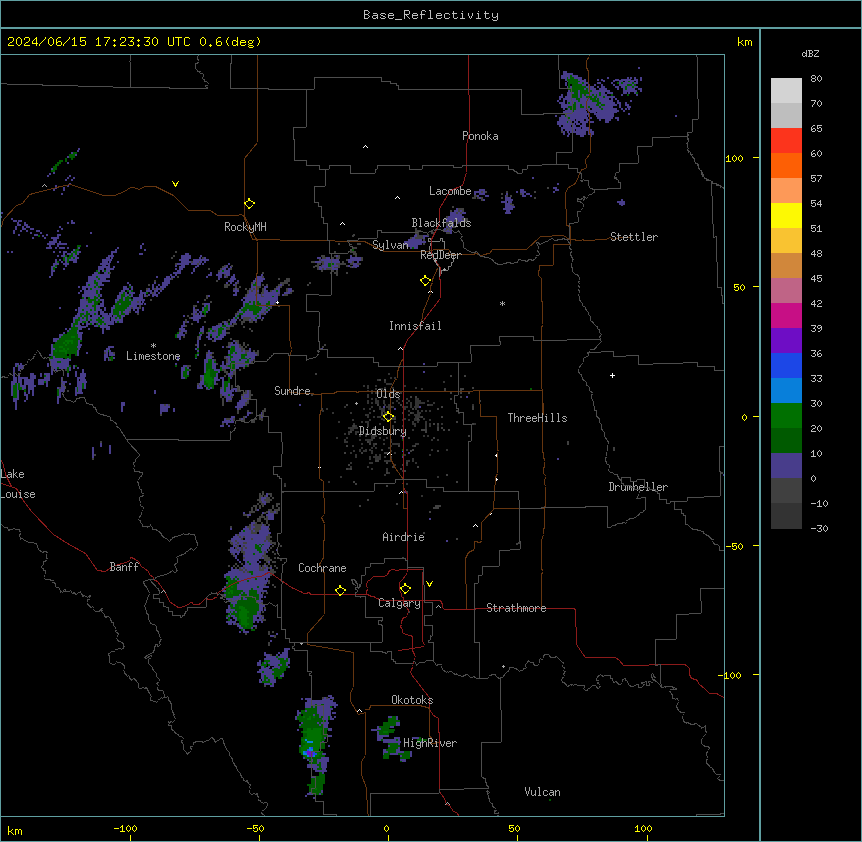
Task: Click the yellow diamond marker above Calgary label
Action: pyautogui.click(x=405, y=589)
